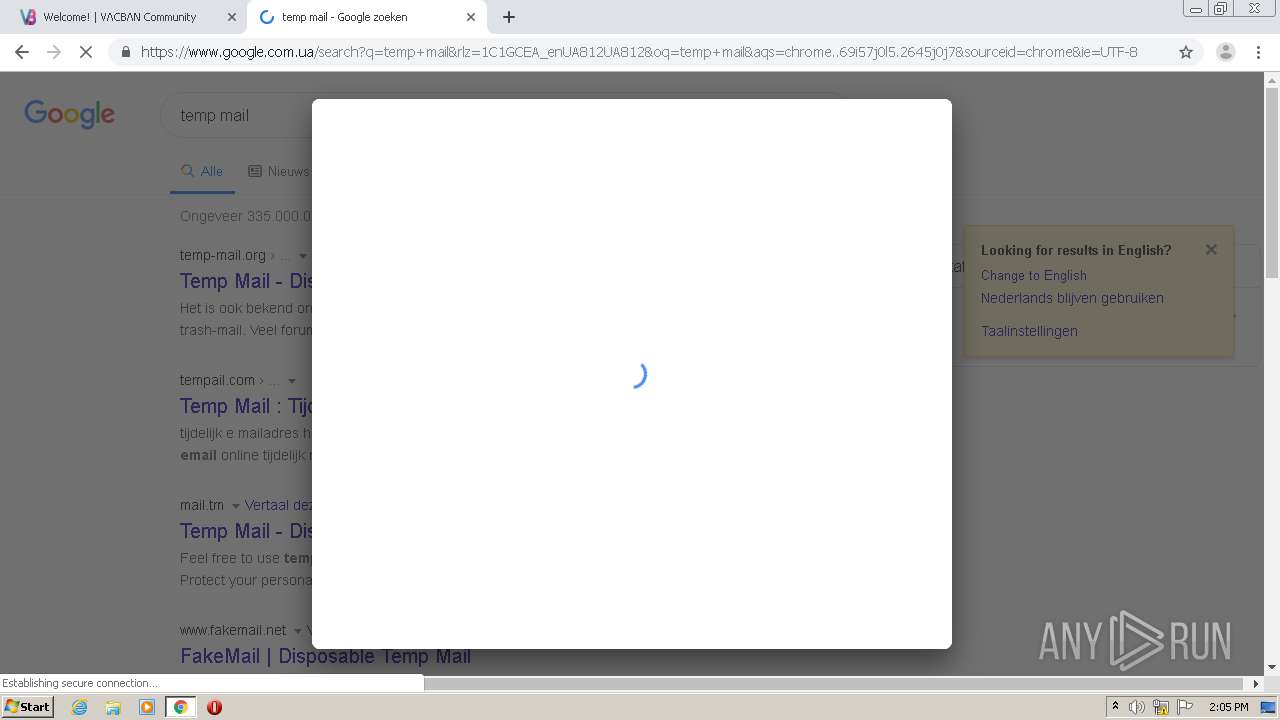Screen dimensions: 1280x720
Task: Show hidden system tray icons
Action: coord(1115,707)
